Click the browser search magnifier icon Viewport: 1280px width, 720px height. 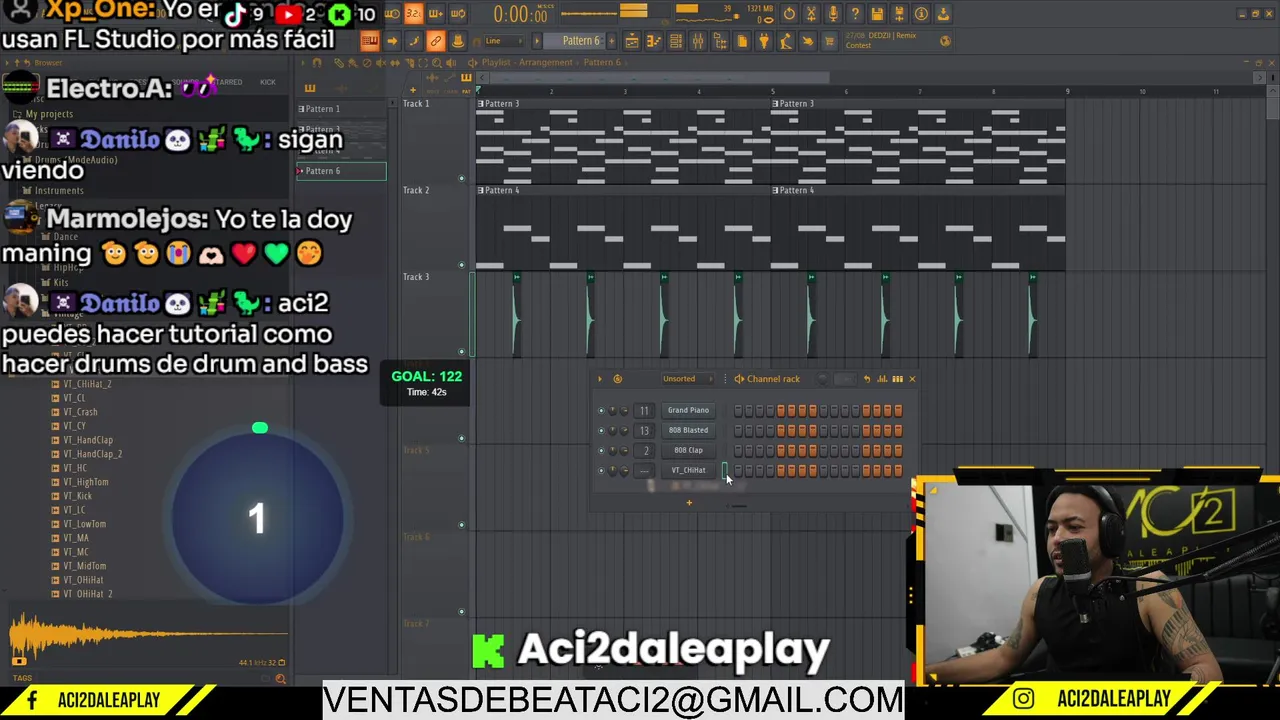(281, 679)
